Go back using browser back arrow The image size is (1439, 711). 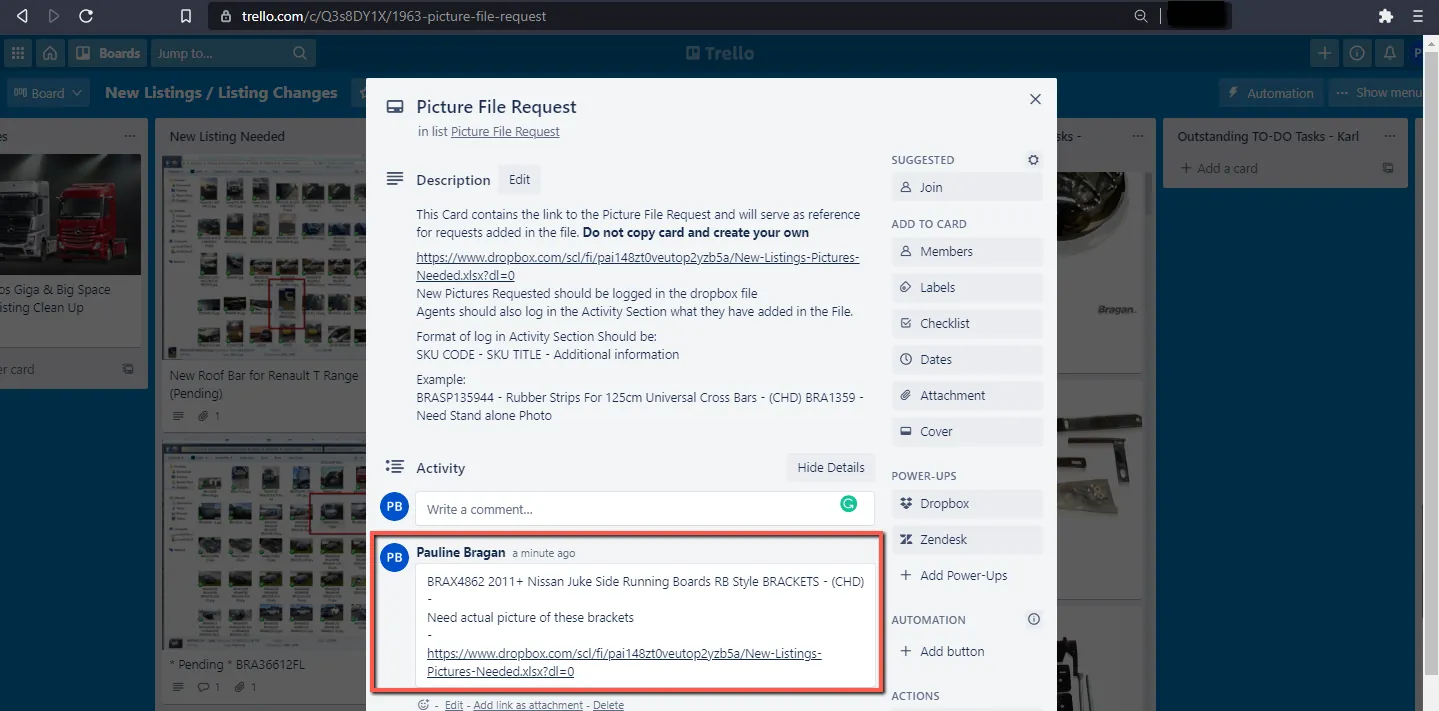(22, 16)
